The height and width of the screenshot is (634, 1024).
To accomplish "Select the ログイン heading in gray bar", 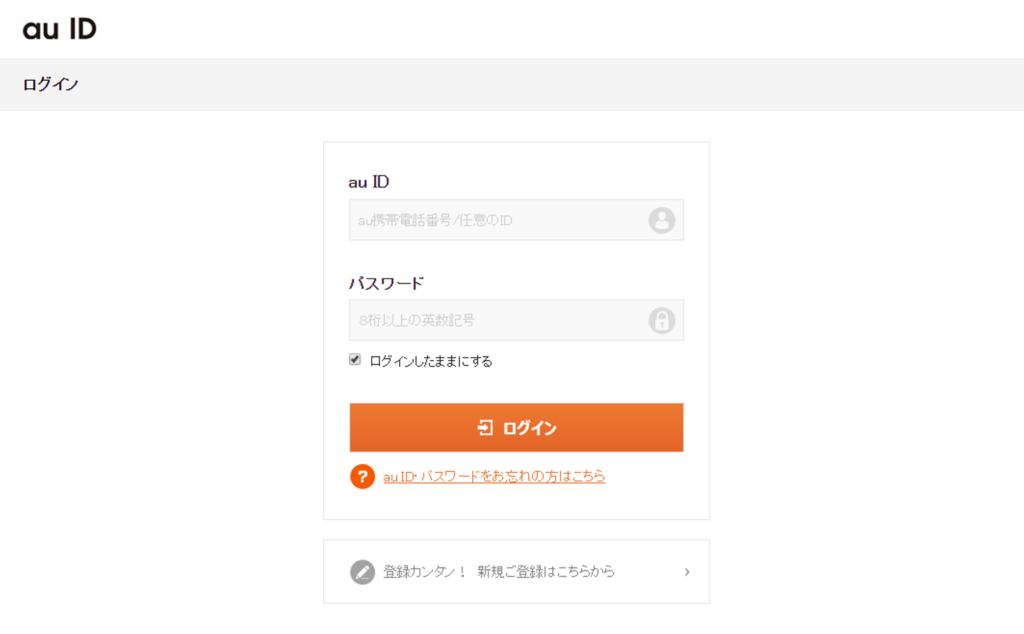I will pyautogui.click(x=50, y=84).
